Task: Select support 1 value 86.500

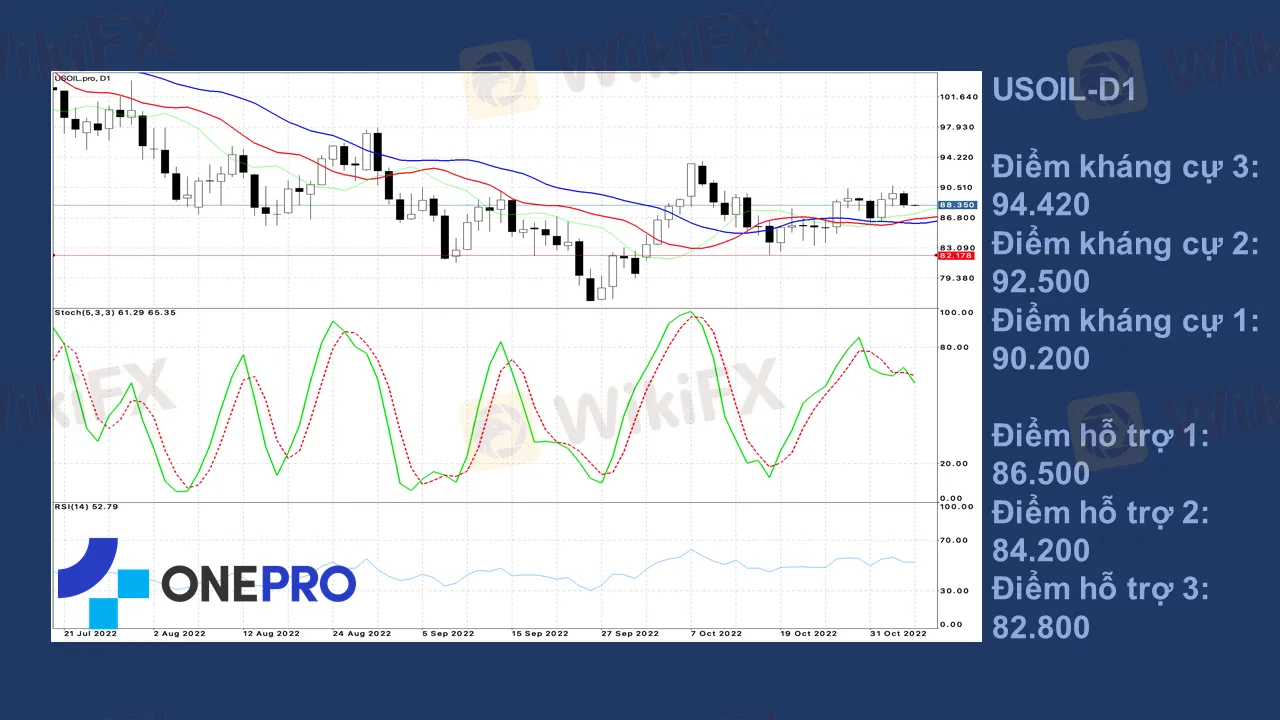Action: [x=1040, y=473]
